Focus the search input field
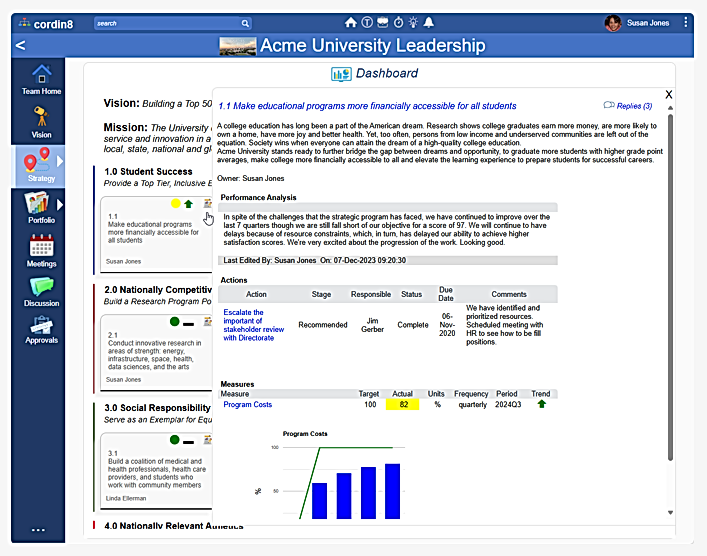This screenshot has width=707, height=556. (168, 23)
